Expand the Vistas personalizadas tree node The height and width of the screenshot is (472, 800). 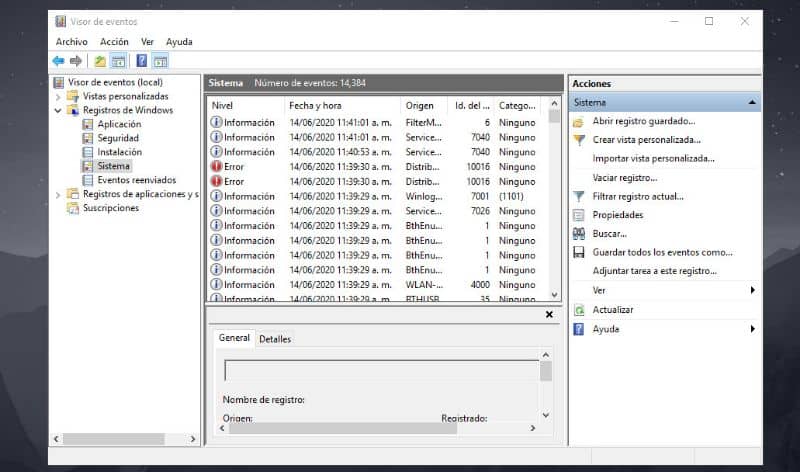pyautogui.click(x=58, y=96)
